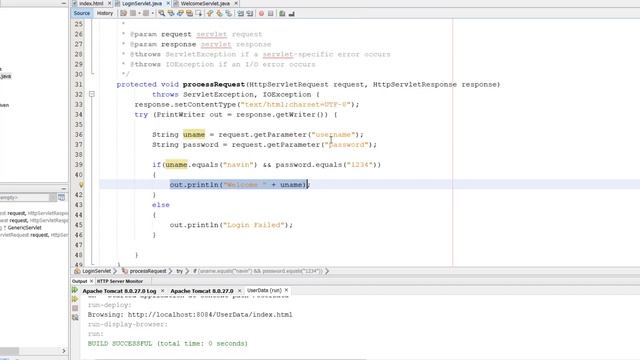Start Macro Recording red circle
The image size is (640, 360).
(261, 13)
